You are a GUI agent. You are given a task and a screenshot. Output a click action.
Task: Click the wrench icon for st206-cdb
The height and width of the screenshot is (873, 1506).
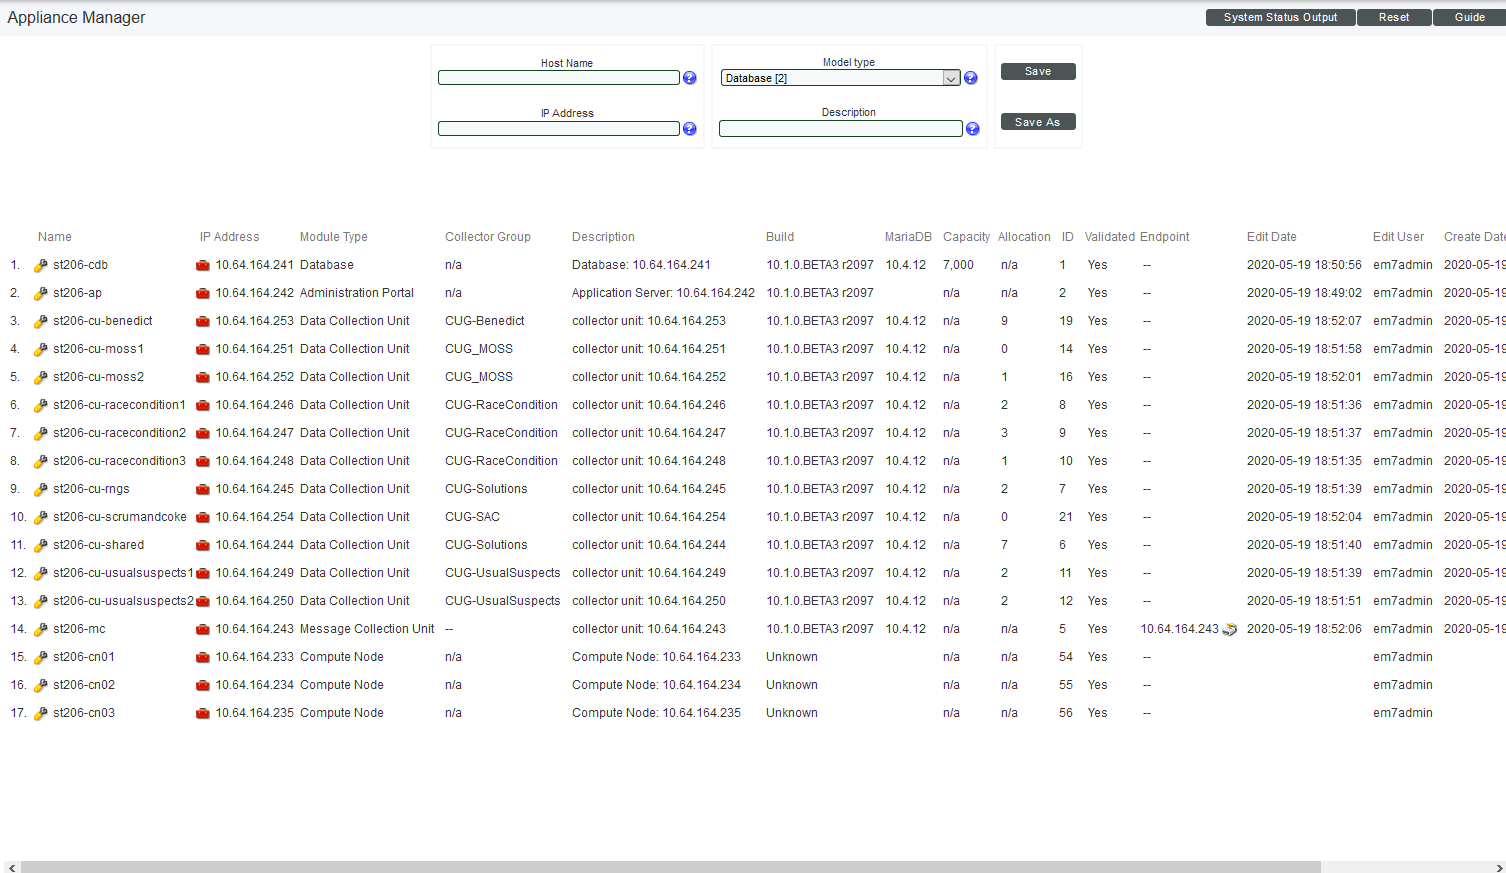[41, 266]
